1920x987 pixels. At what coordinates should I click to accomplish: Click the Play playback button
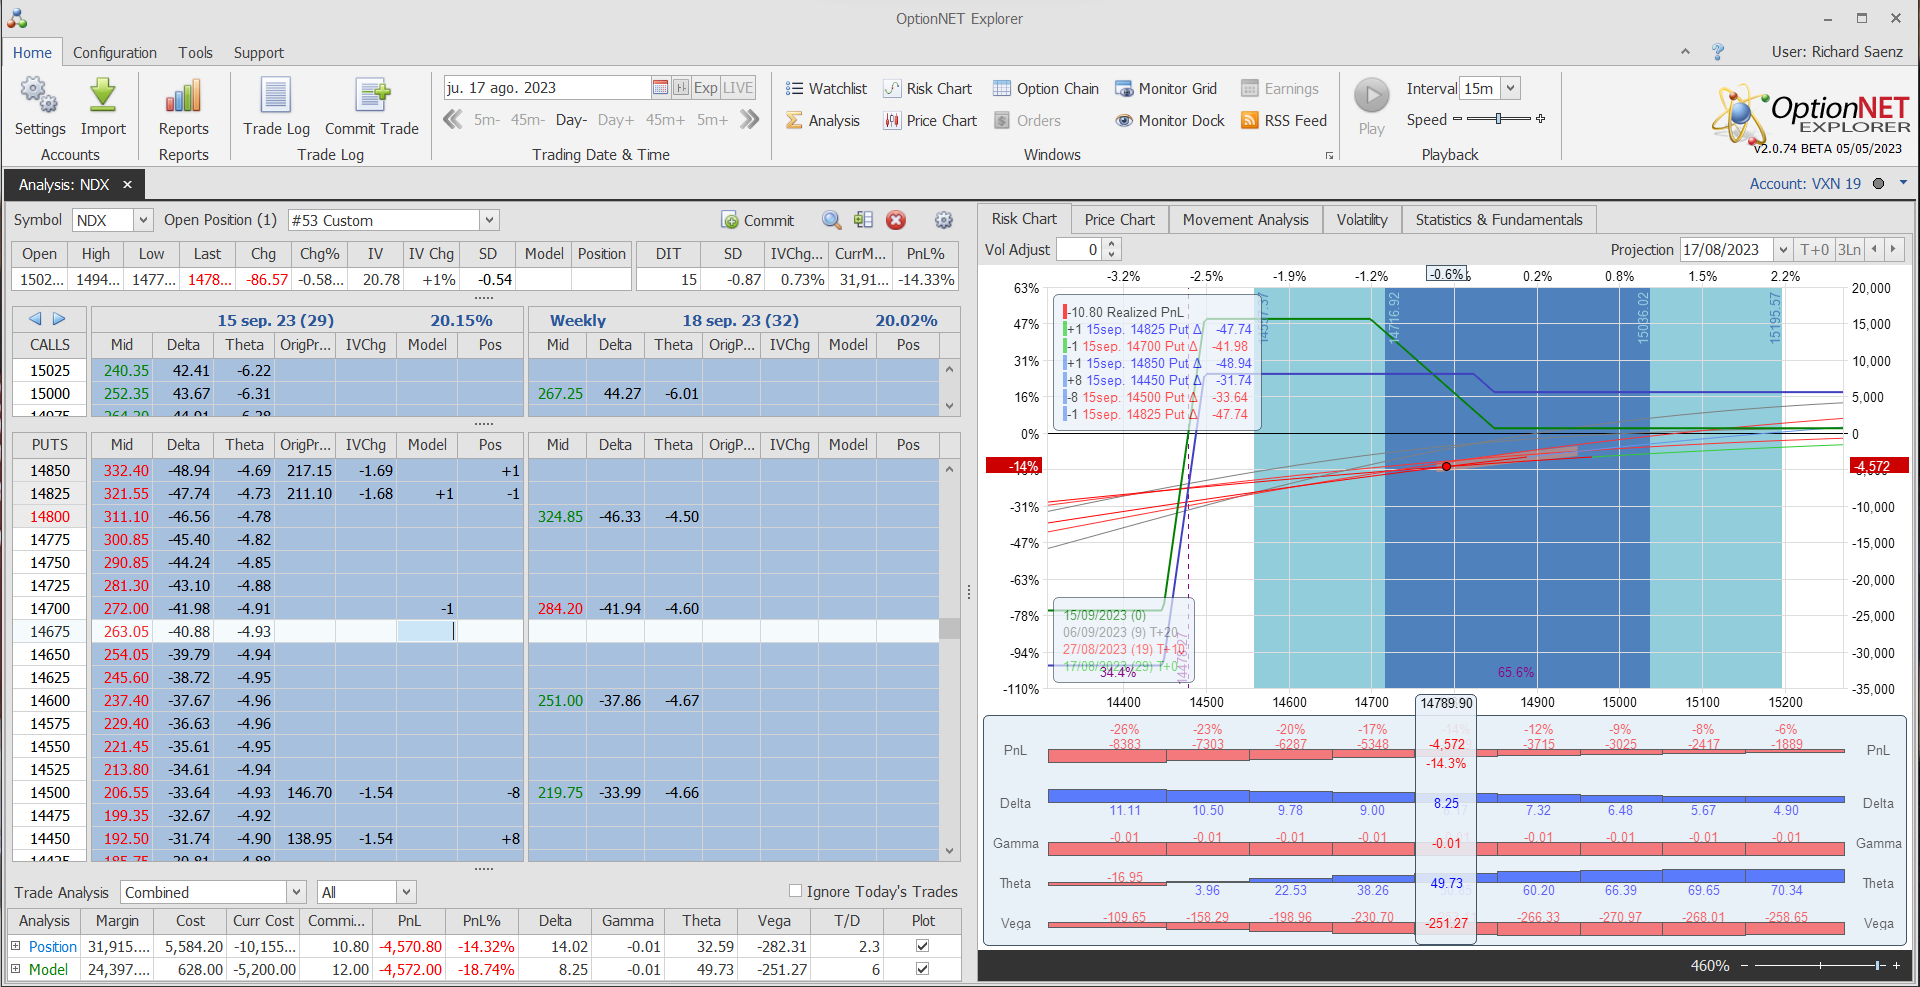1372,96
